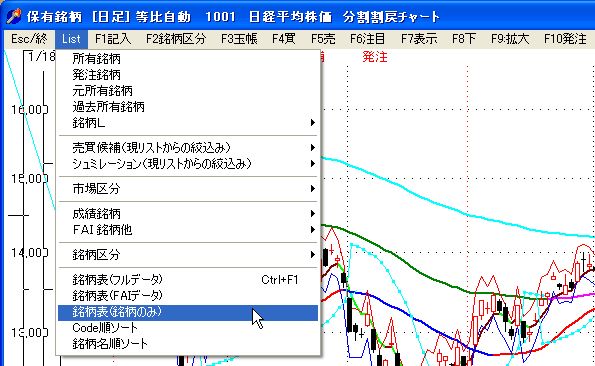The image size is (595, 366).
Task: Click the application icon in title bar
Action: (14, 16)
